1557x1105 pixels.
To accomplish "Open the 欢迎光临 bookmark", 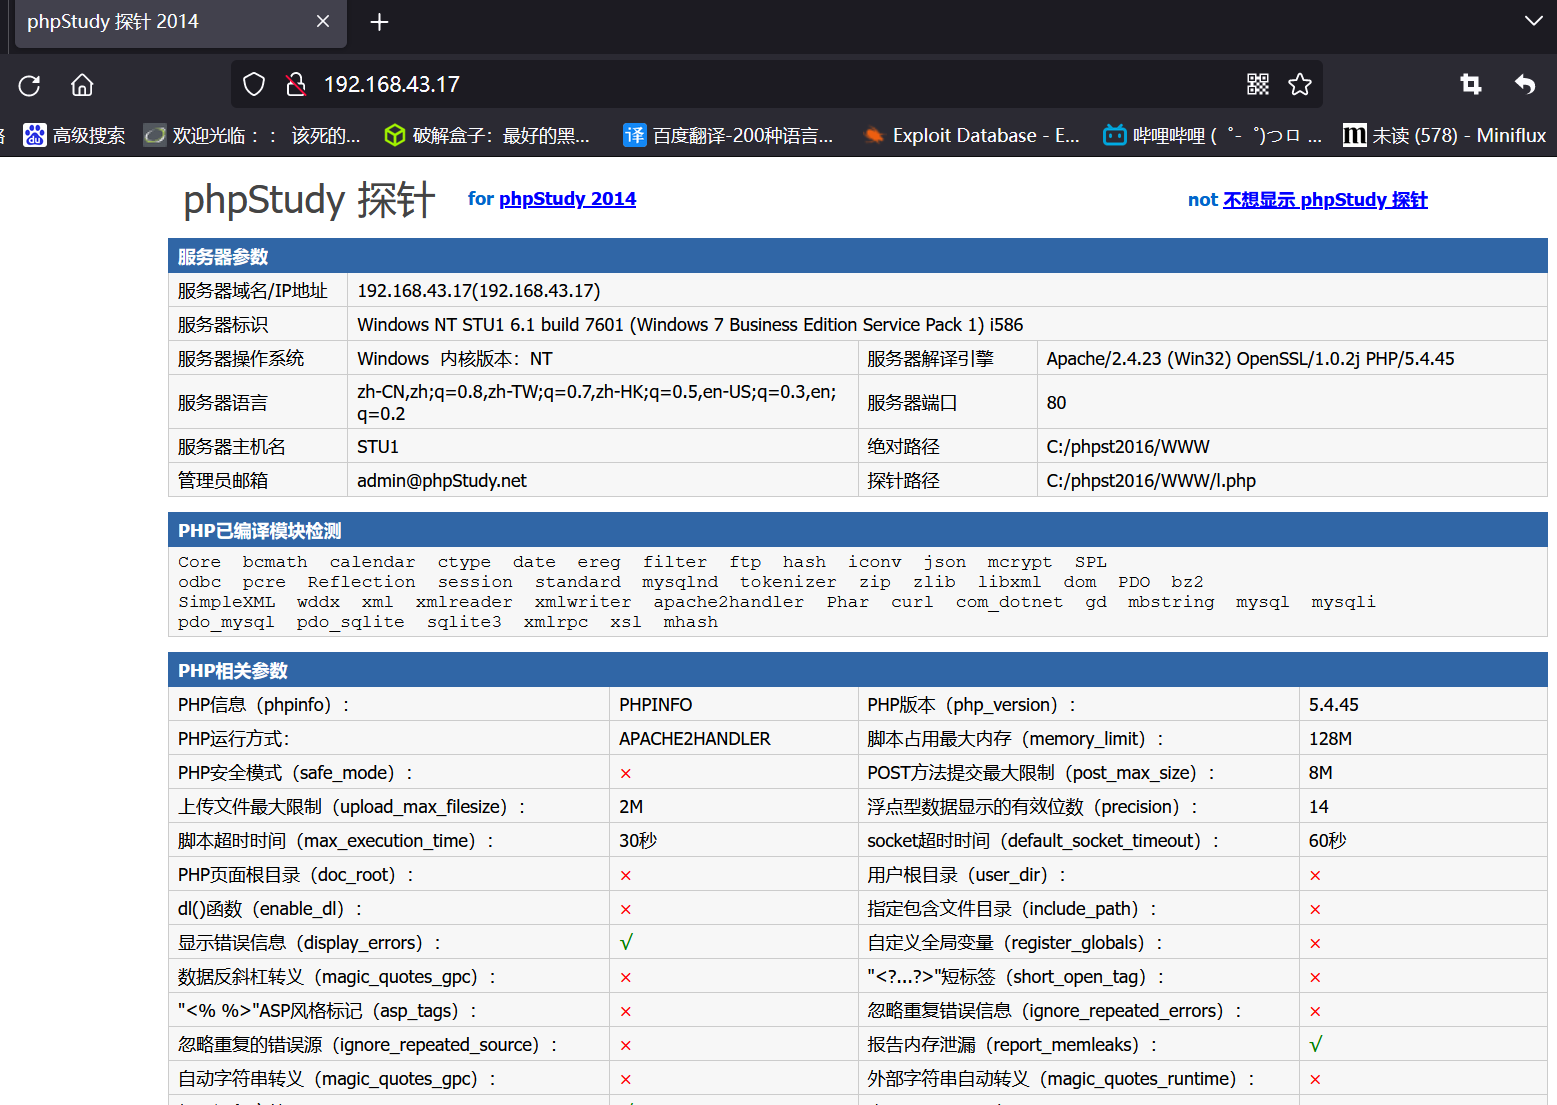I will click(252, 135).
